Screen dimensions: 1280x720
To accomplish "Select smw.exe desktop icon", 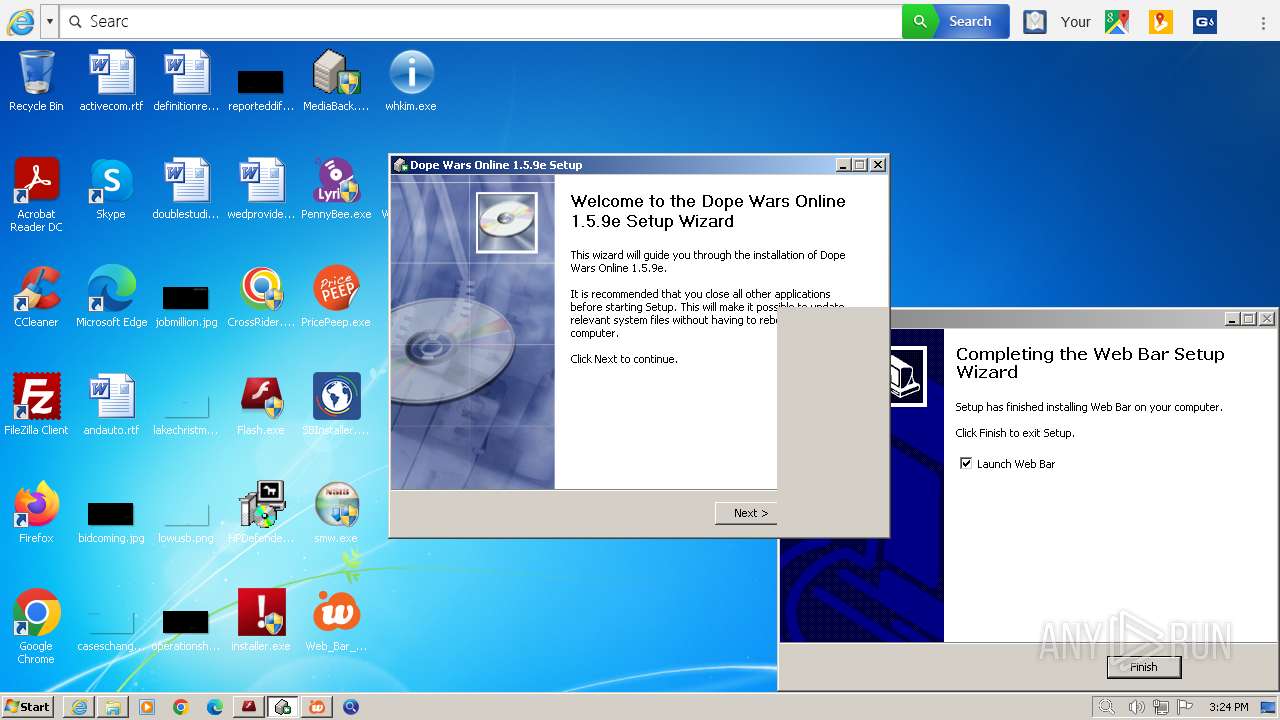I will tap(336, 512).
